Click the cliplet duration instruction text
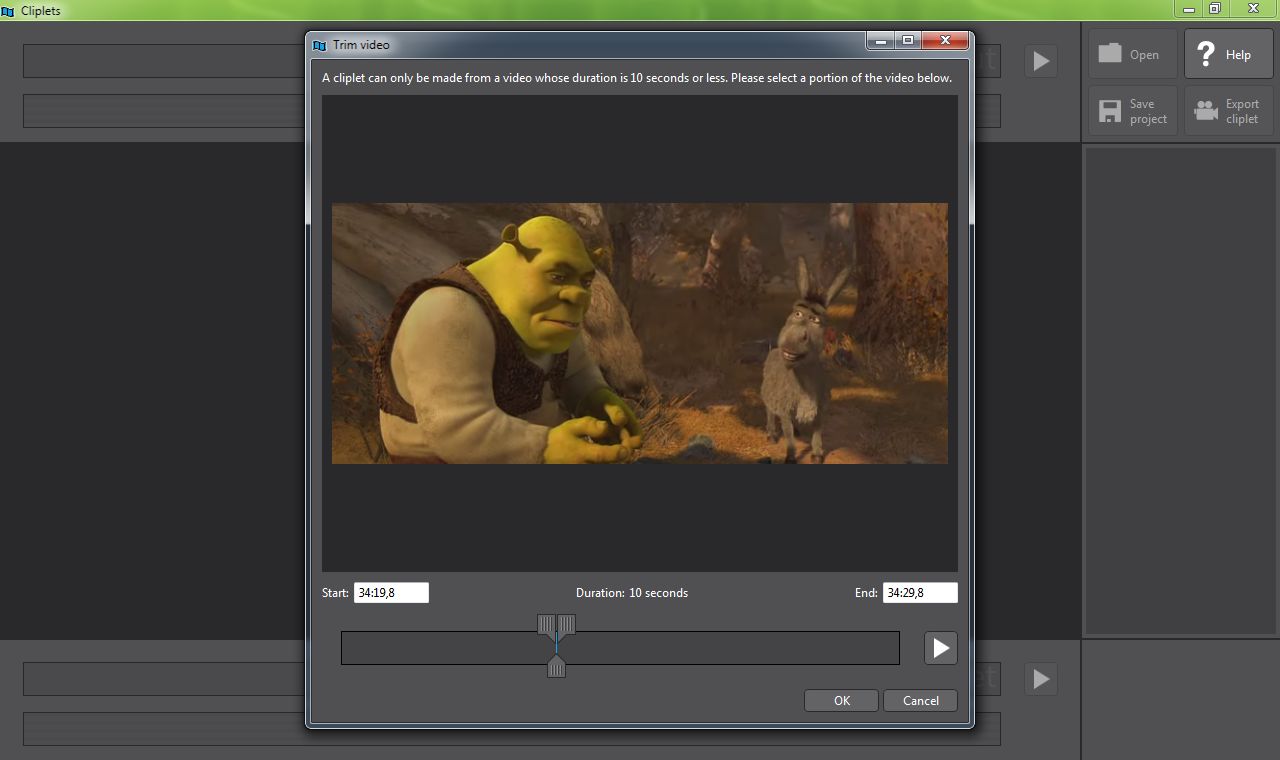The width and height of the screenshot is (1280, 760). coord(637,78)
